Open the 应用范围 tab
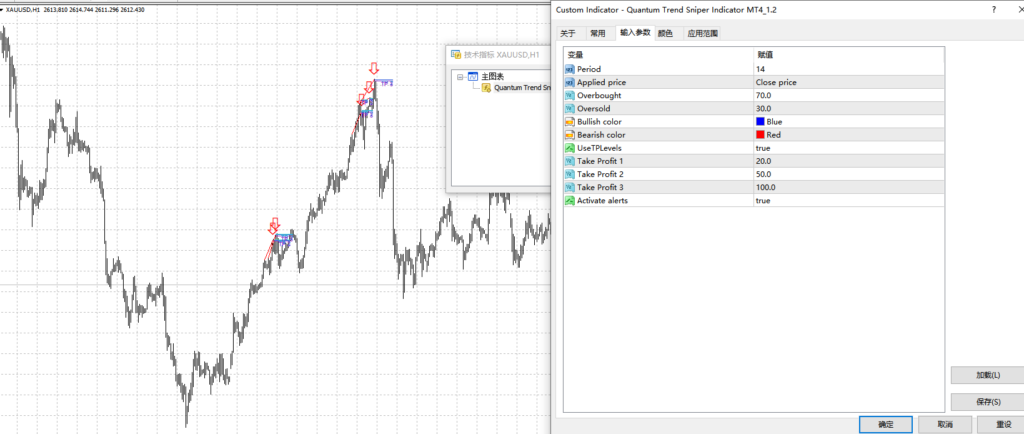The width and height of the screenshot is (1024, 434). coord(701,33)
